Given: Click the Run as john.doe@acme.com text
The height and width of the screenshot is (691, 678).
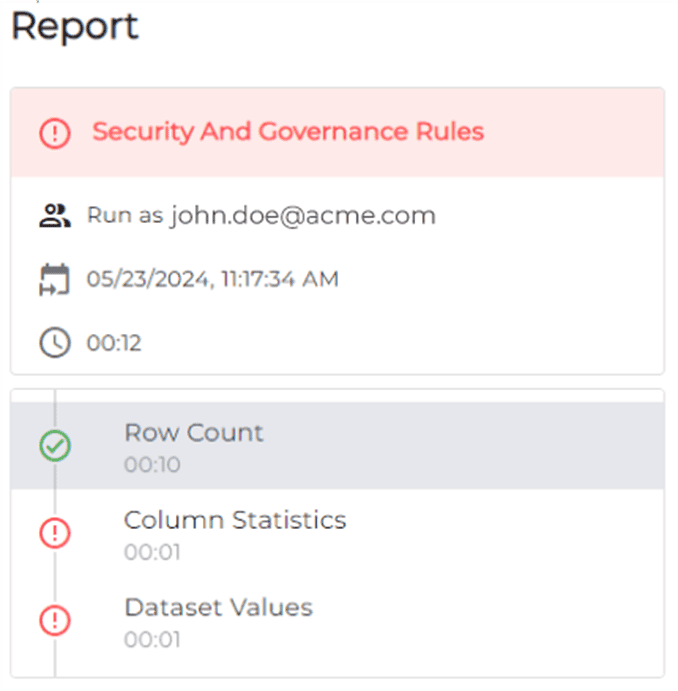Looking at the screenshot, I should (x=261, y=215).
